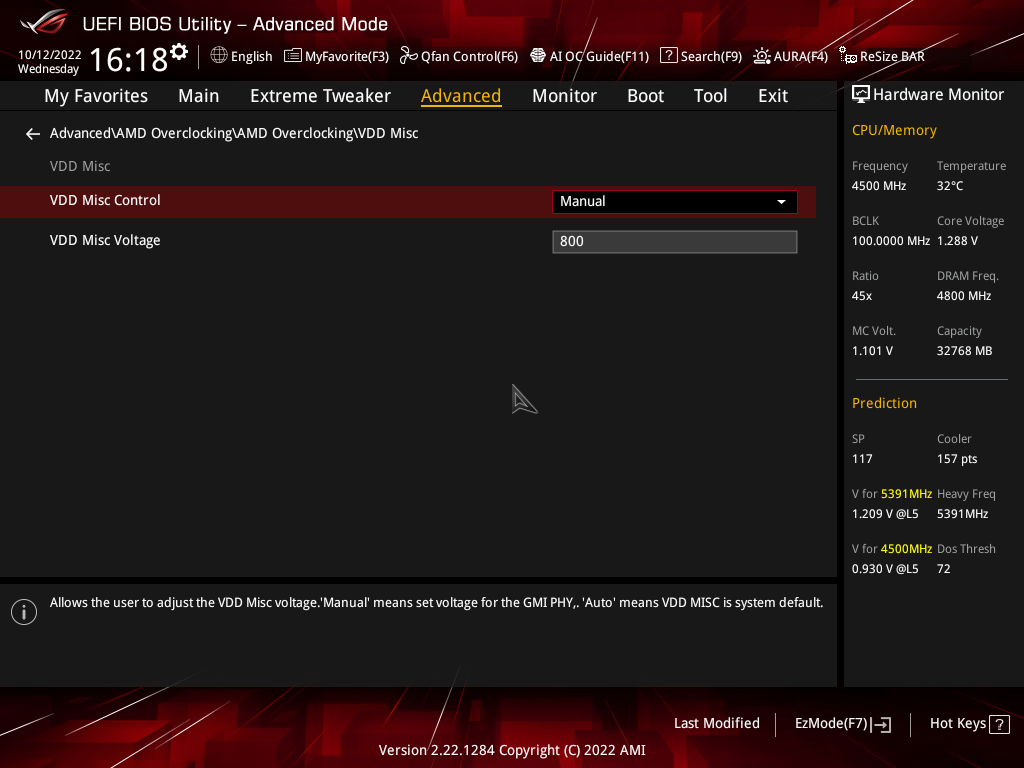Click the breadcrumb path text
This screenshot has width=1024, height=768.
tap(234, 133)
